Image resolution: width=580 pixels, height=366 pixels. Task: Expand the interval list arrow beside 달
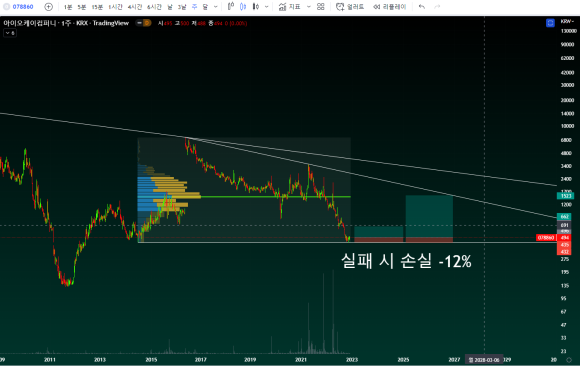tap(216, 7)
